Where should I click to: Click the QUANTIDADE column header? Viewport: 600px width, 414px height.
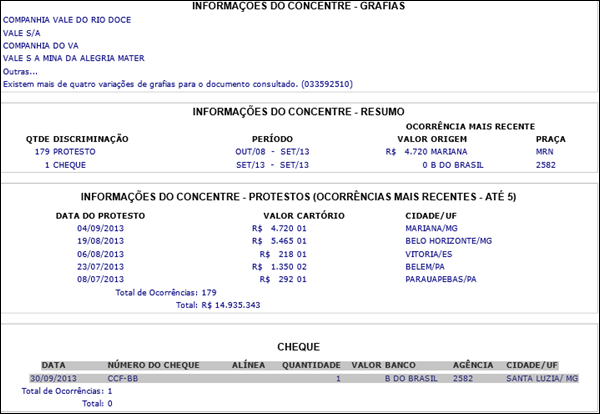pos(311,365)
